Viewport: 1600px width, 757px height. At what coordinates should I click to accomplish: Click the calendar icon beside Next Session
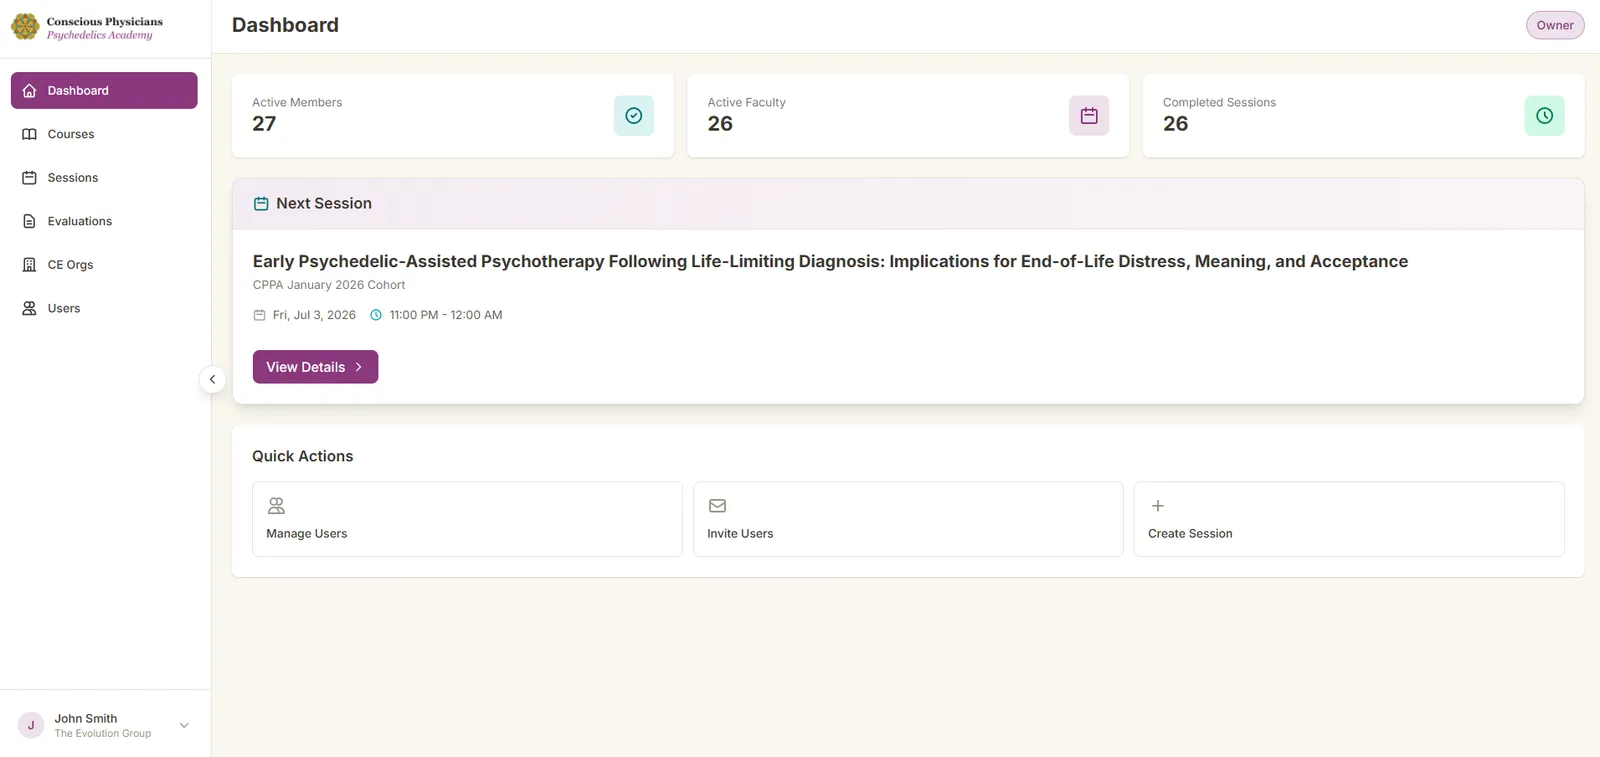[x=261, y=204]
